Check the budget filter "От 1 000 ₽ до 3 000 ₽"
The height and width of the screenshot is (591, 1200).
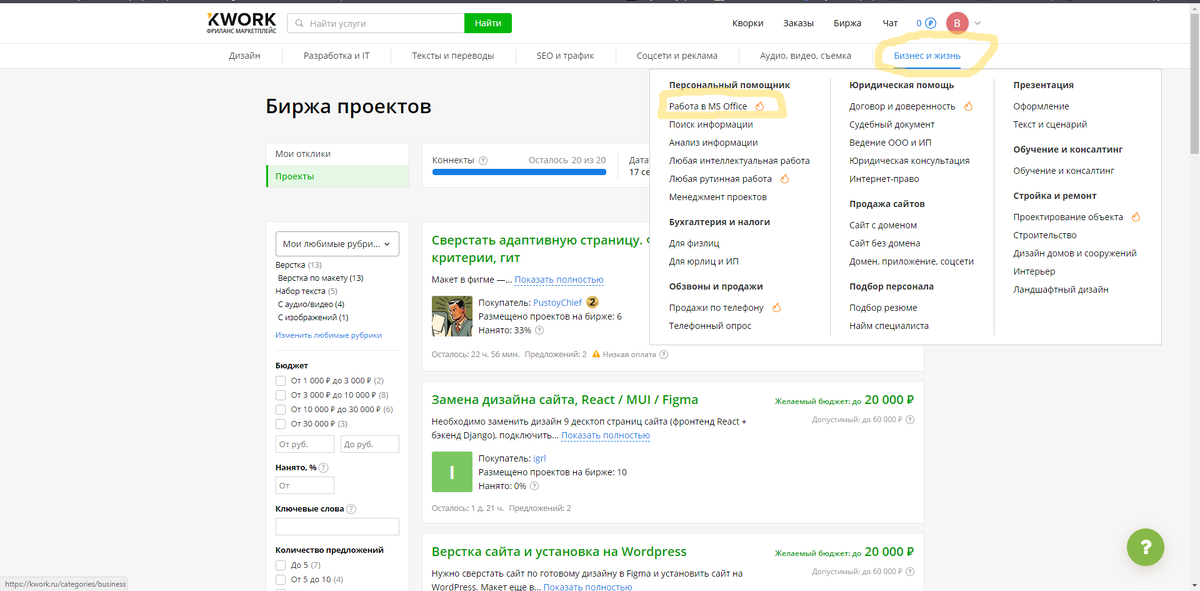(280, 382)
